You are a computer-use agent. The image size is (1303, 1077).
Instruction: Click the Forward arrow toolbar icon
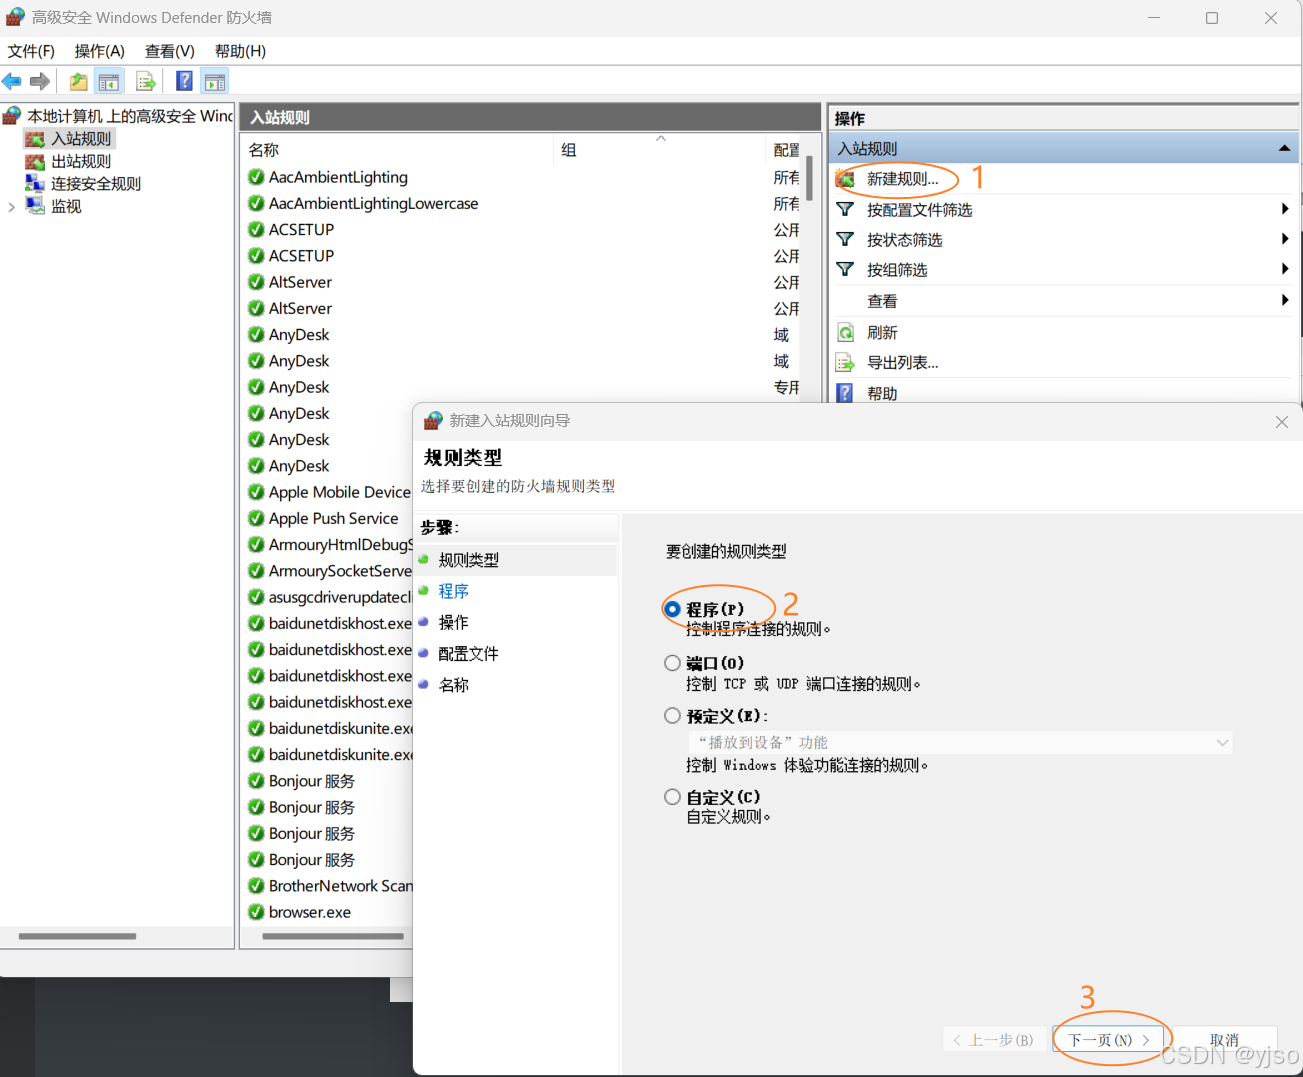40,82
